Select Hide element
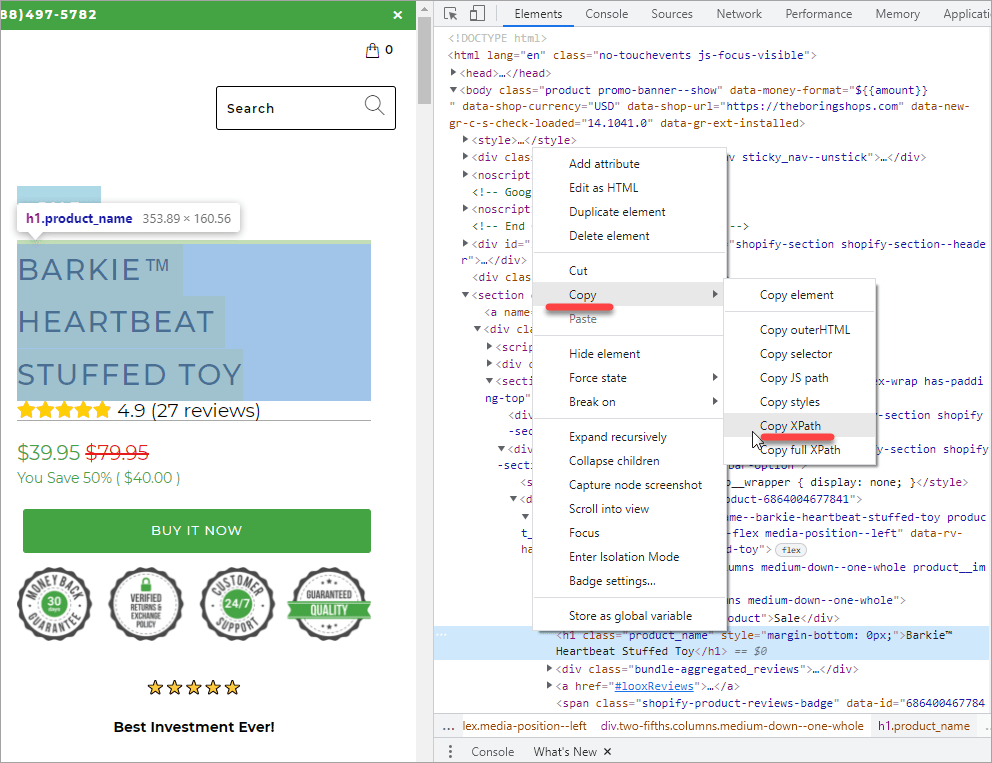 pos(629,354)
